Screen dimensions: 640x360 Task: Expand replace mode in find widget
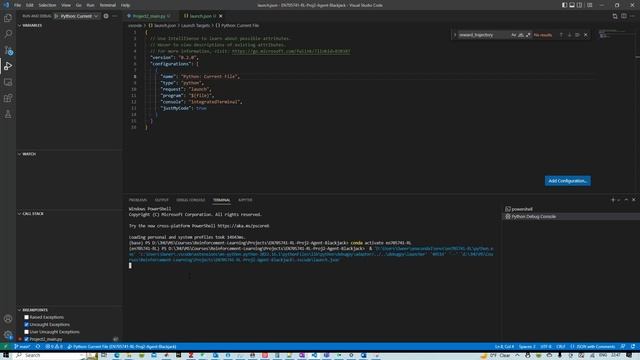tap(455, 35)
